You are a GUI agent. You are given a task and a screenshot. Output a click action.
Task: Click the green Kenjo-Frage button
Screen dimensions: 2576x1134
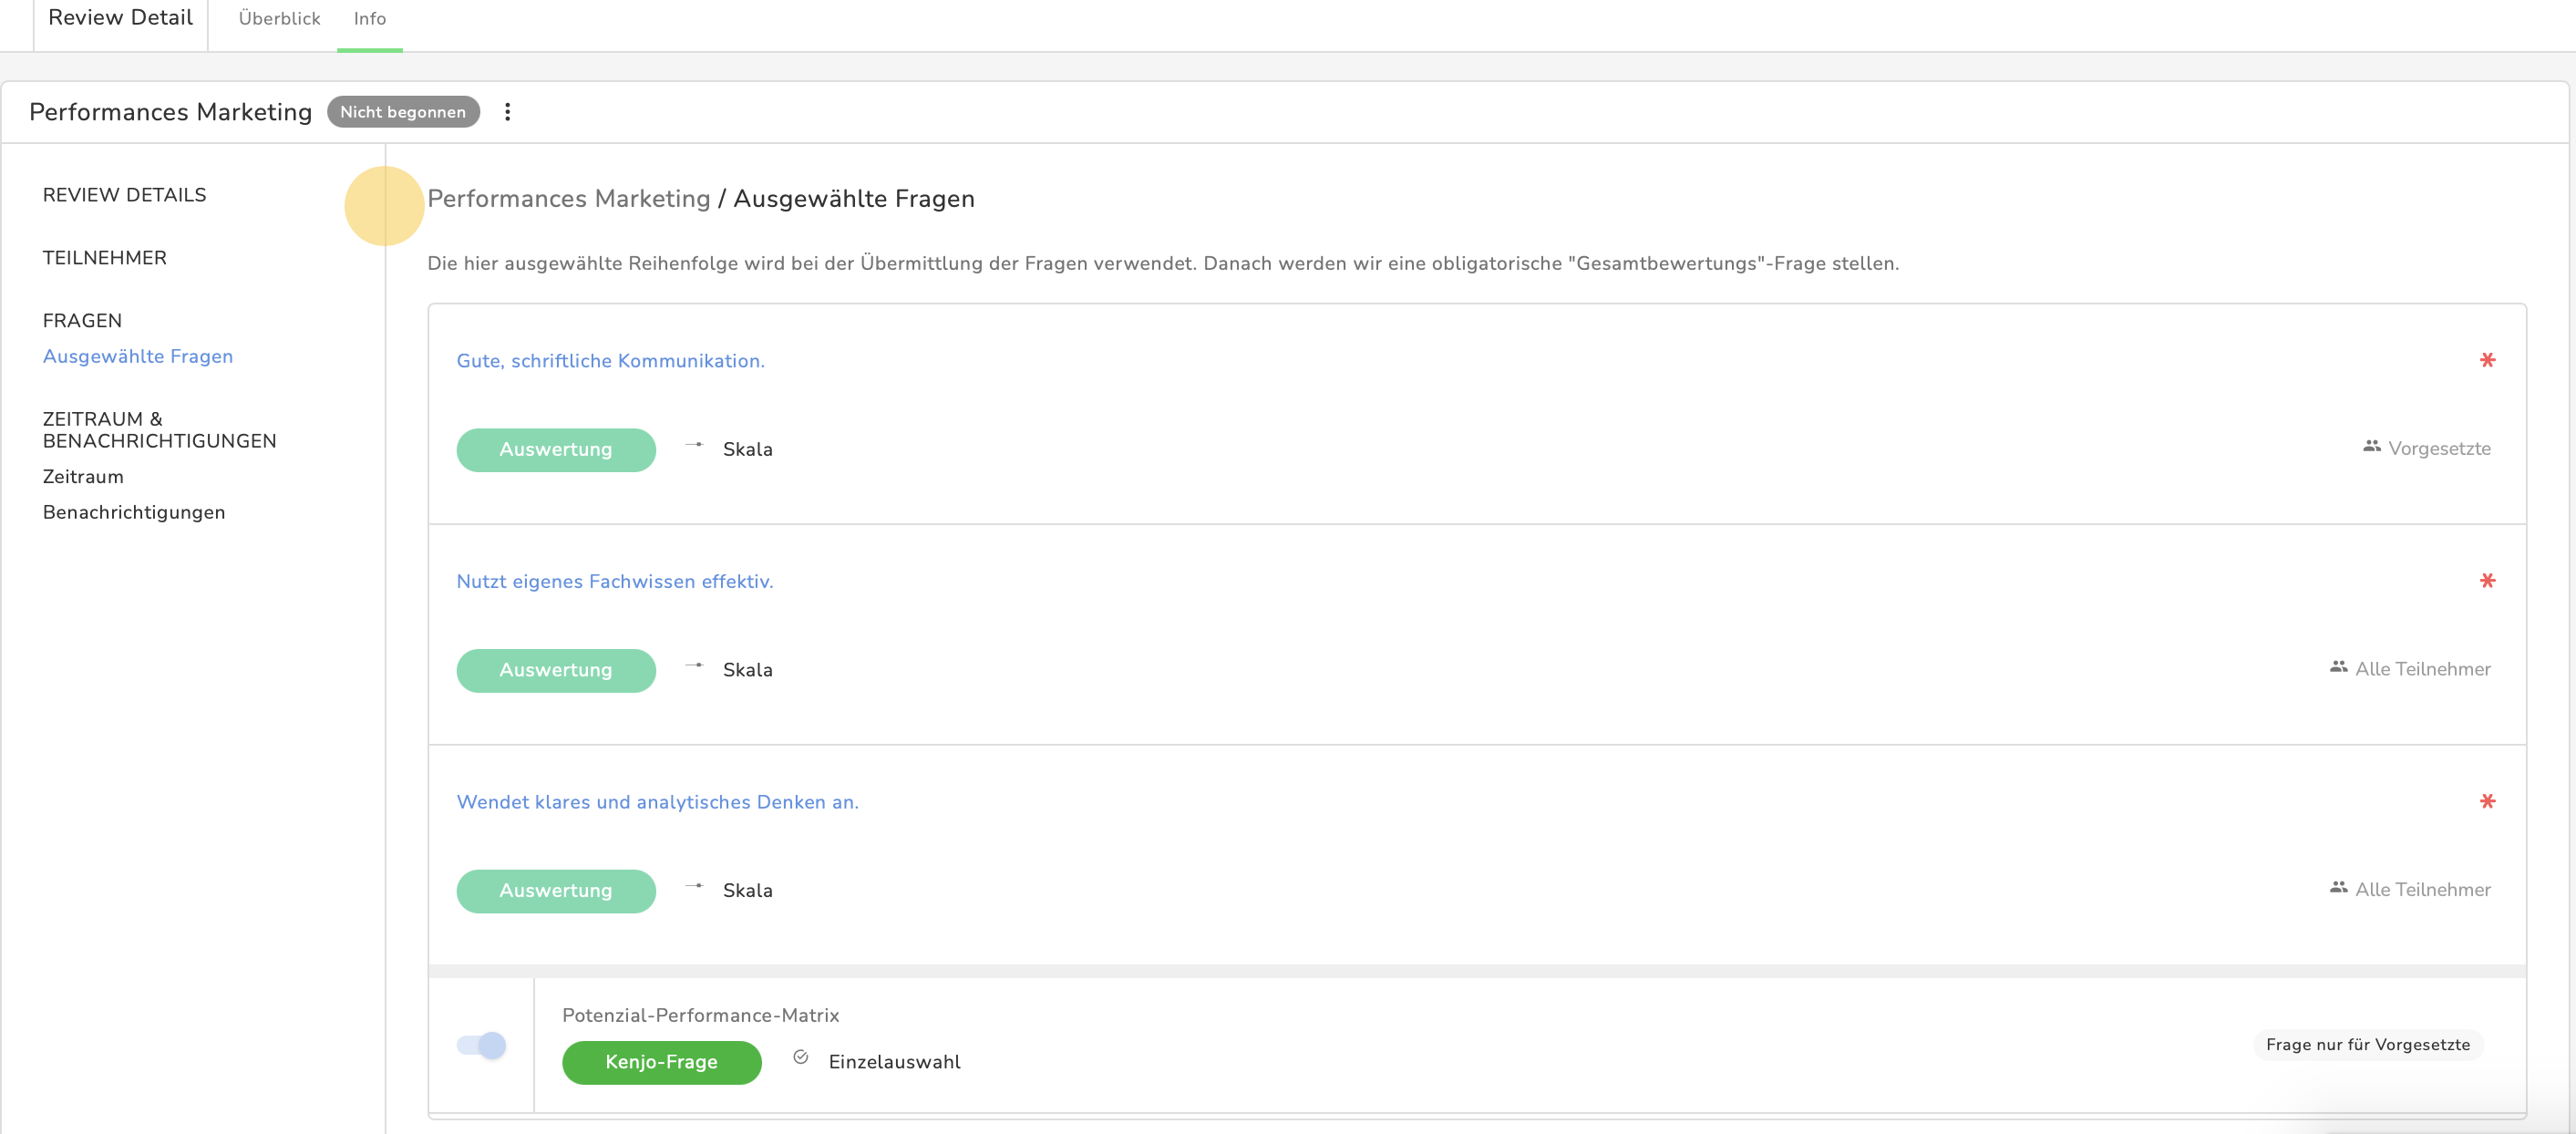click(661, 1062)
